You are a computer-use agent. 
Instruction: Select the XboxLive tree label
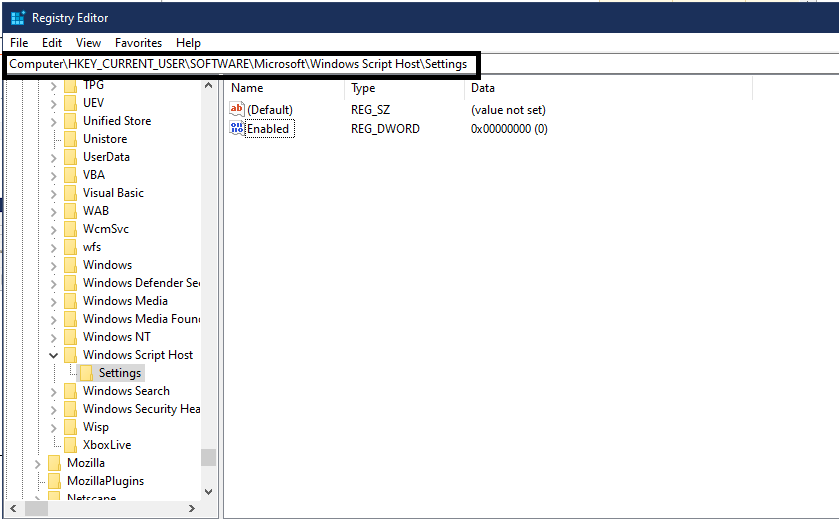[x=107, y=445]
